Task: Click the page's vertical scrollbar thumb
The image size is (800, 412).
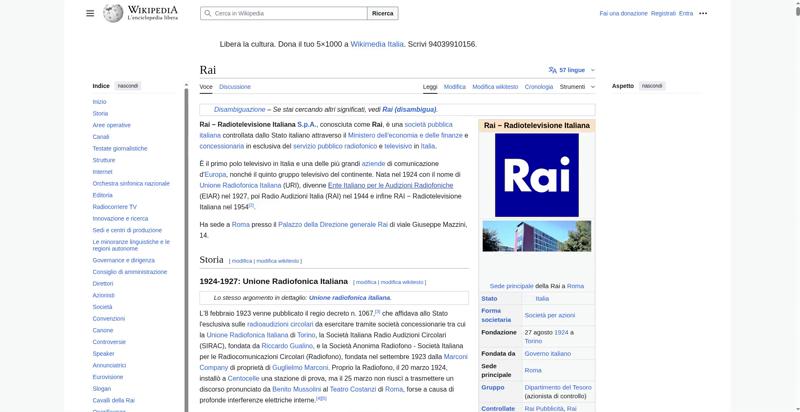Action: pos(797,9)
